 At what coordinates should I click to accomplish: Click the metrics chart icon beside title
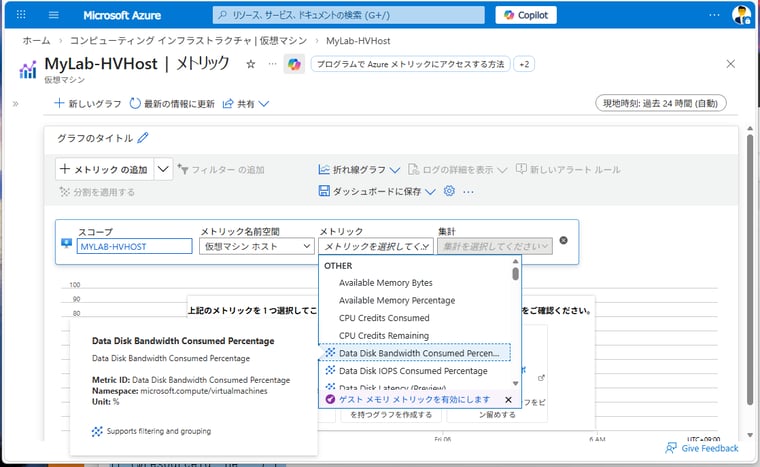click(28, 69)
